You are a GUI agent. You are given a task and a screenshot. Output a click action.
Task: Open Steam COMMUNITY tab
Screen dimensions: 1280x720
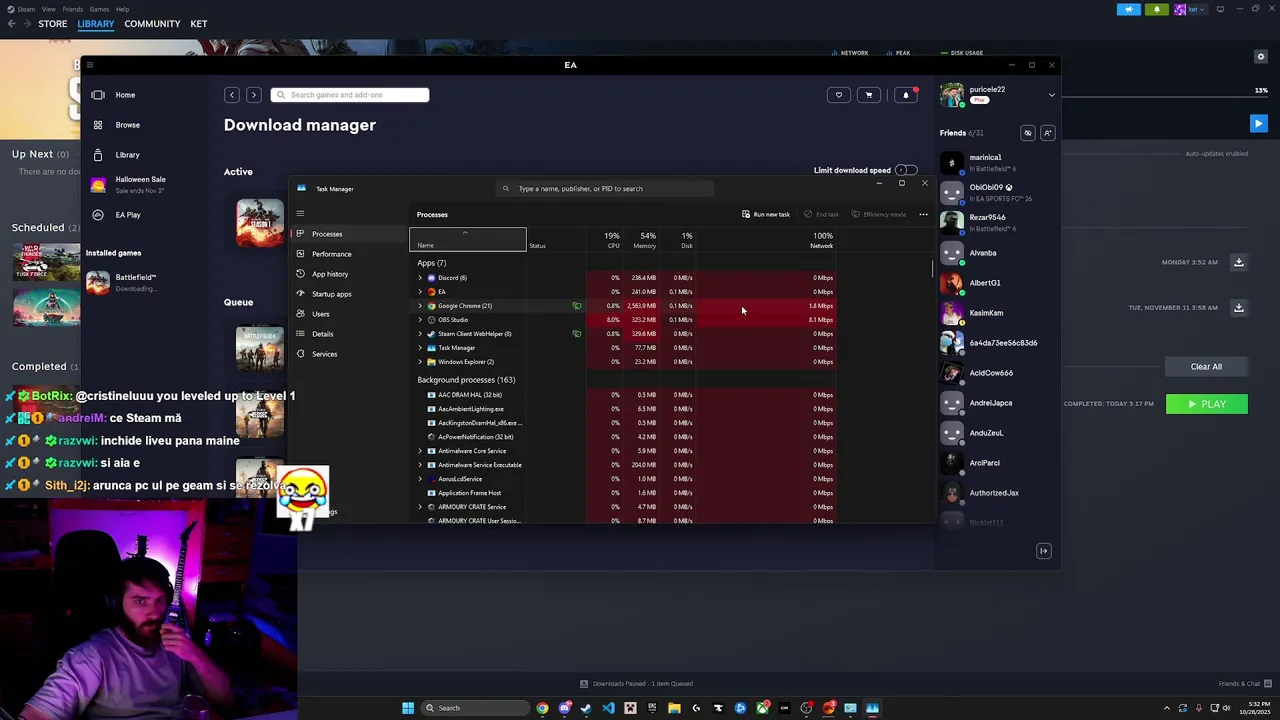coord(152,24)
